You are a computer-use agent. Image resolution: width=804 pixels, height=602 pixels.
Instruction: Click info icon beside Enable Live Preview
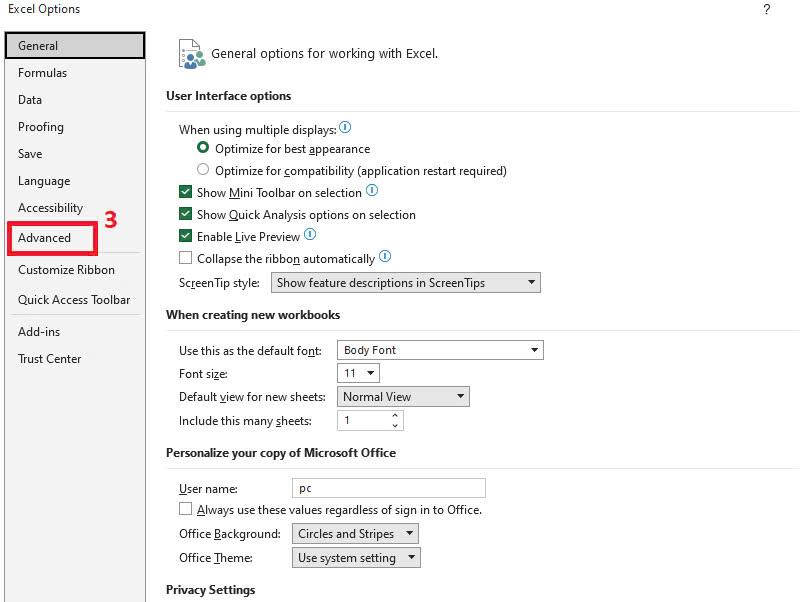click(310, 235)
